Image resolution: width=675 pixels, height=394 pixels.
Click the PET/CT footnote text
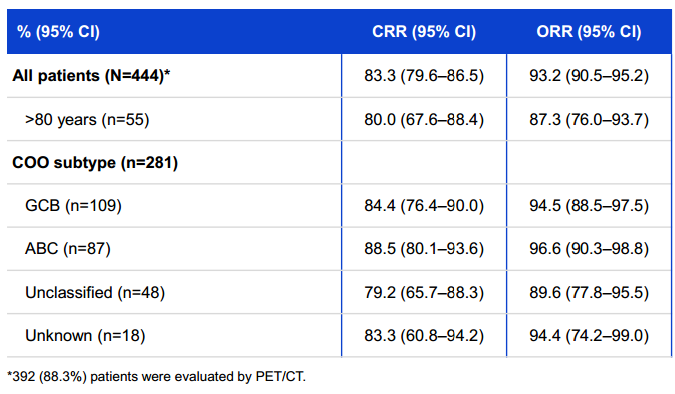(156, 377)
